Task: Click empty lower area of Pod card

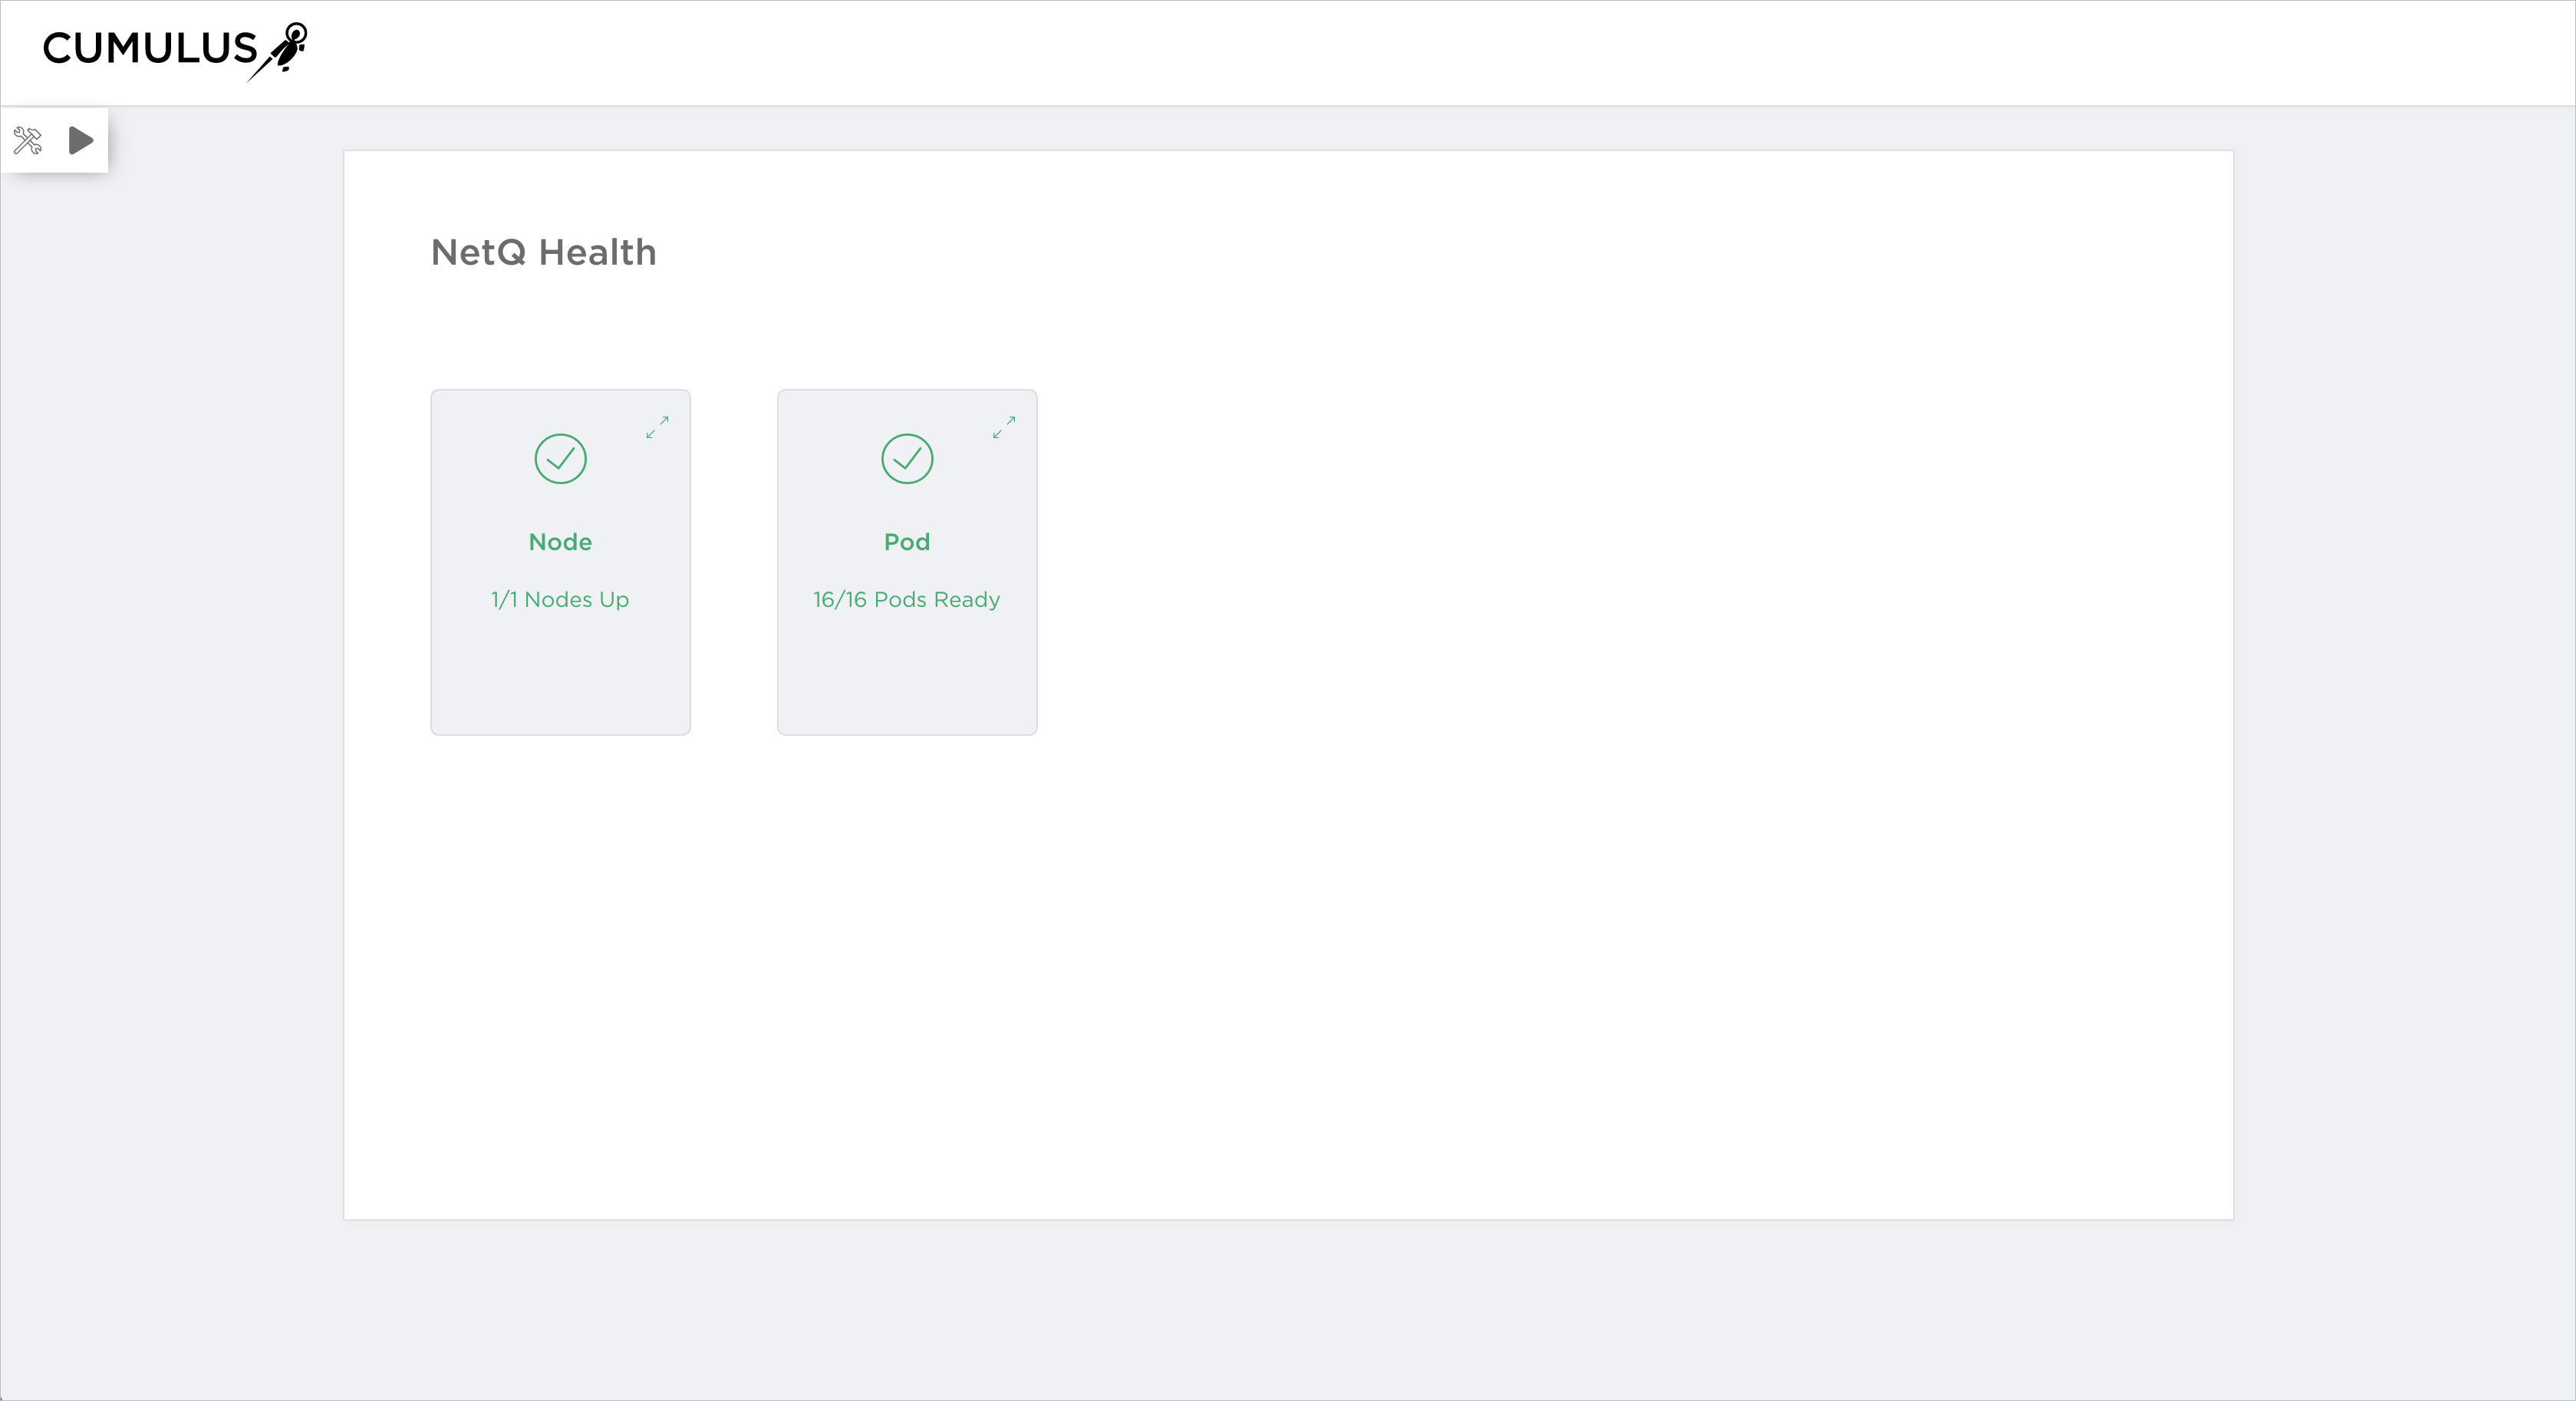Action: [x=907, y=680]
